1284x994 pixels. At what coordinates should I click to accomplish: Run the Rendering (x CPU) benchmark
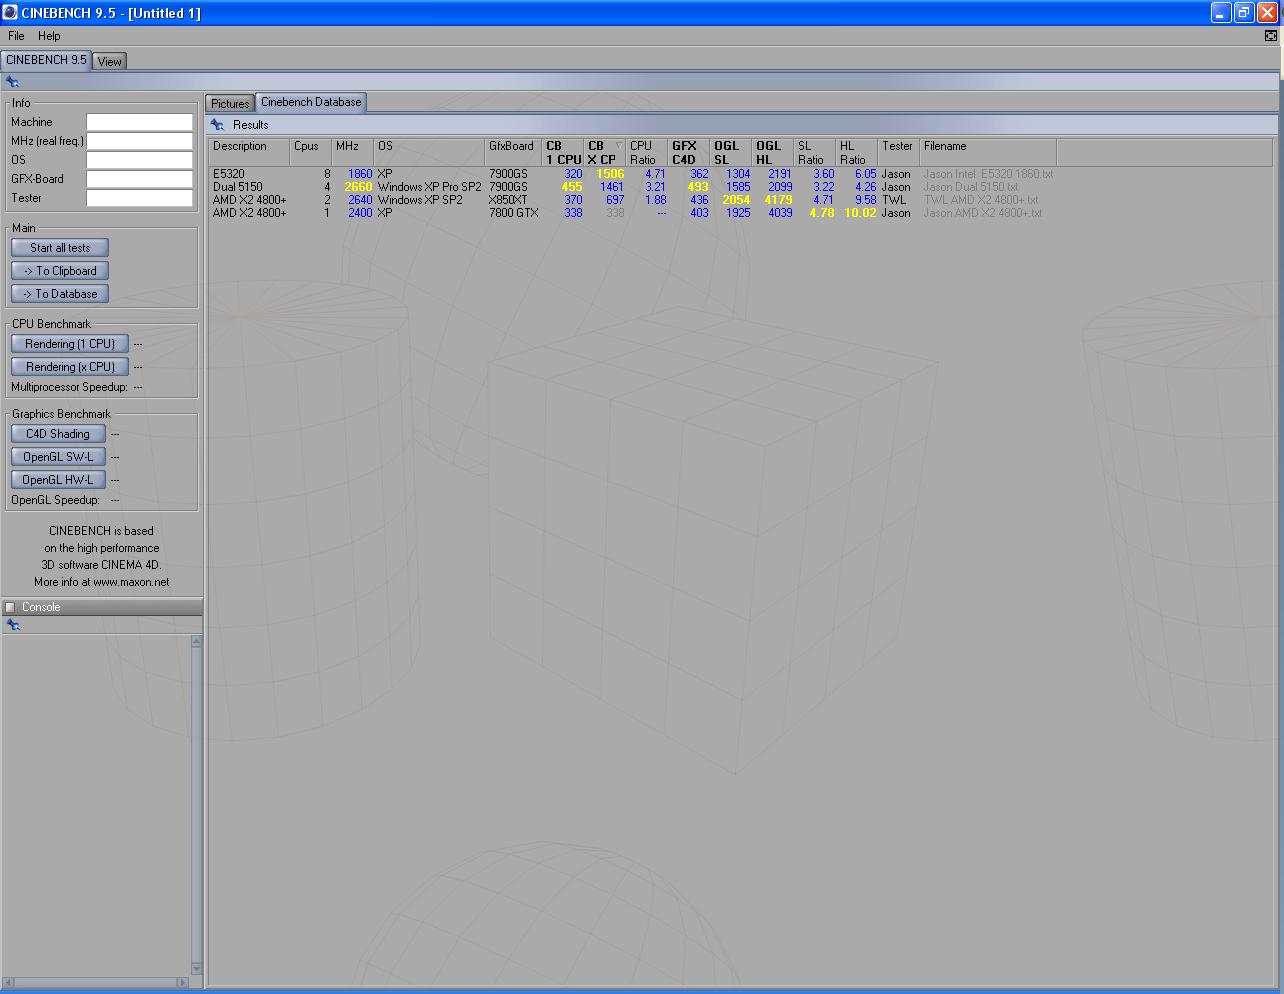pos(70,367)
